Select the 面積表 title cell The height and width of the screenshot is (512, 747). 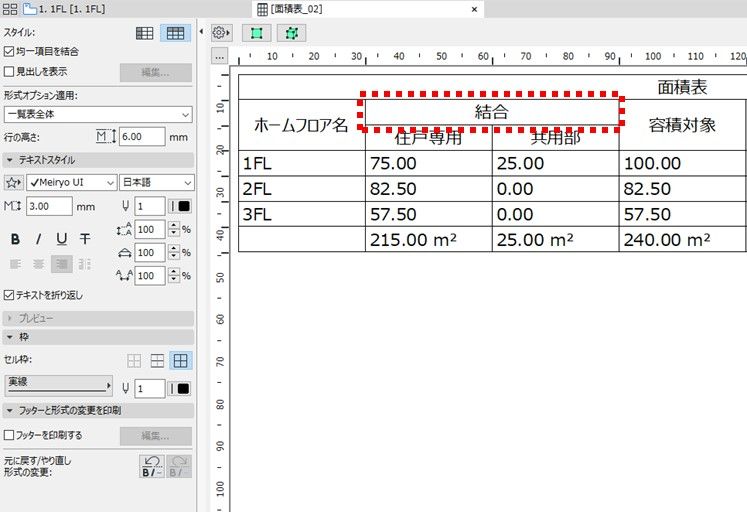click(682, 87)
